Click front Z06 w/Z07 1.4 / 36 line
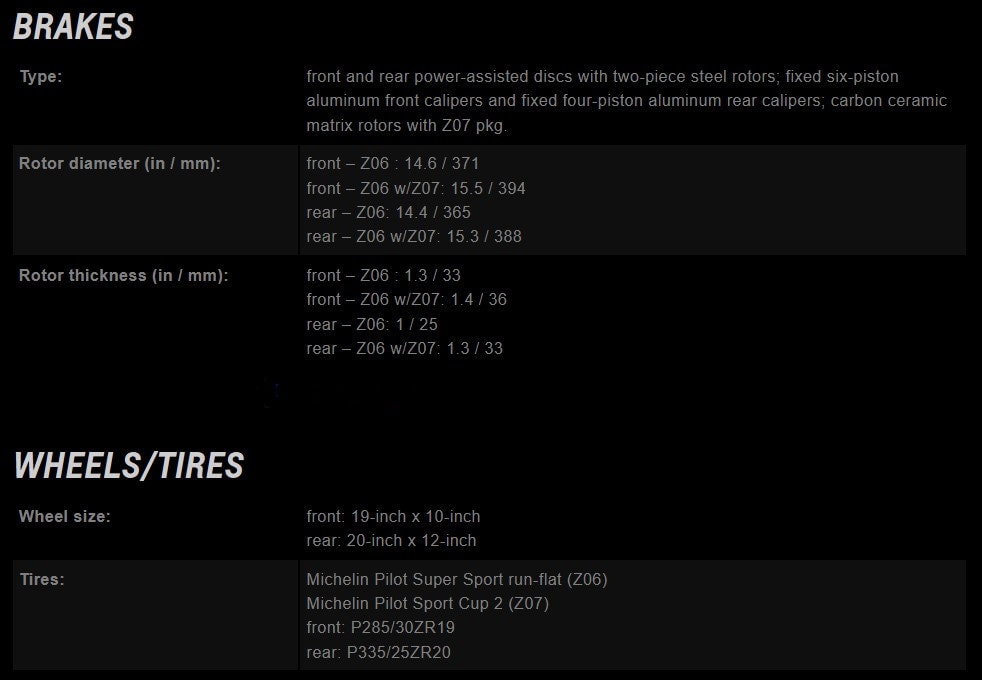Image resolution: width=982 pixels, height=680 pixels. 406,299
